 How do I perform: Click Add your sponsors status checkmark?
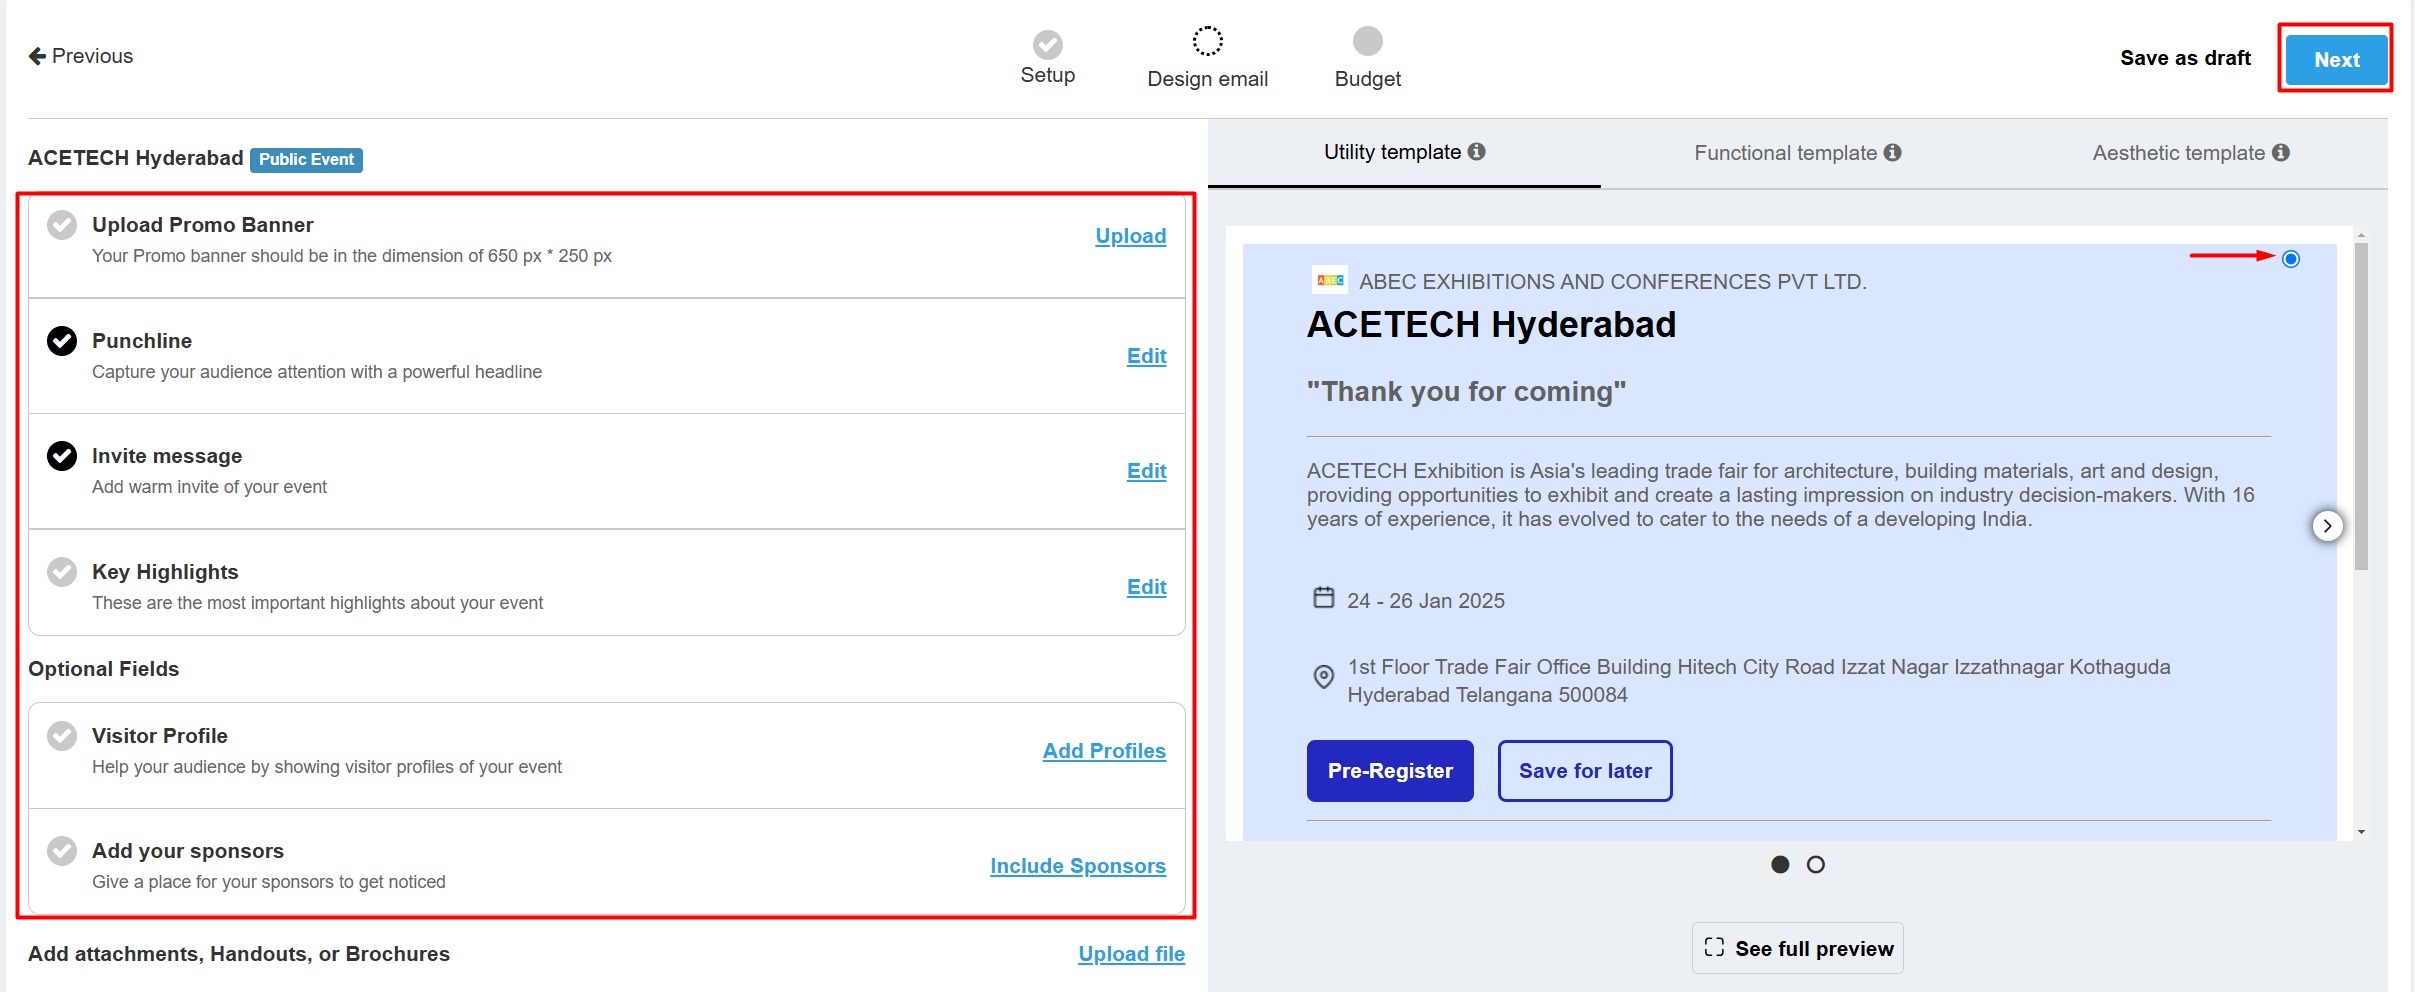pyautogui.click(x=62, y=851)
